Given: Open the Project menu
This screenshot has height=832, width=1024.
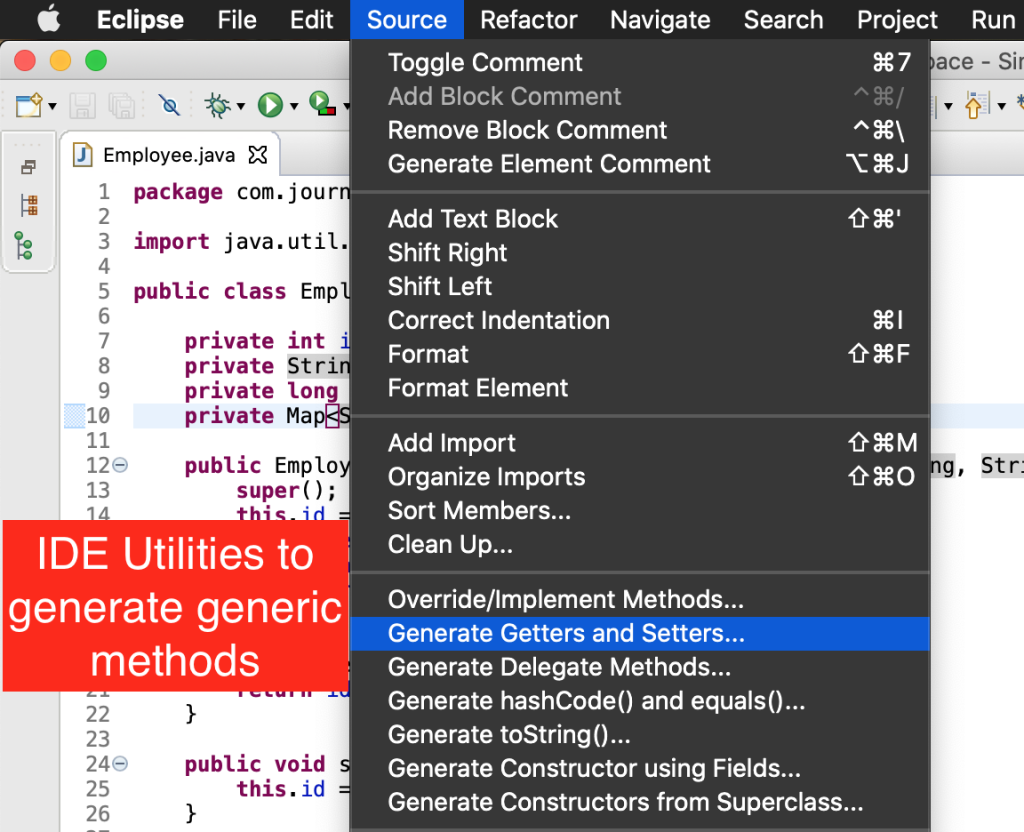Looking at the screenshot, I should (x=897, y=20).
